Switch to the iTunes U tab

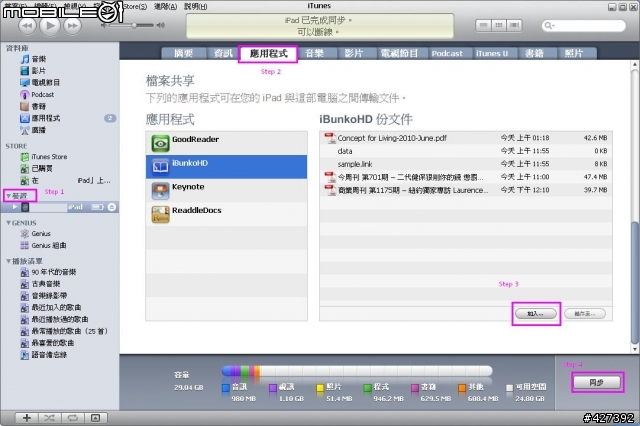tap(492, 53)
